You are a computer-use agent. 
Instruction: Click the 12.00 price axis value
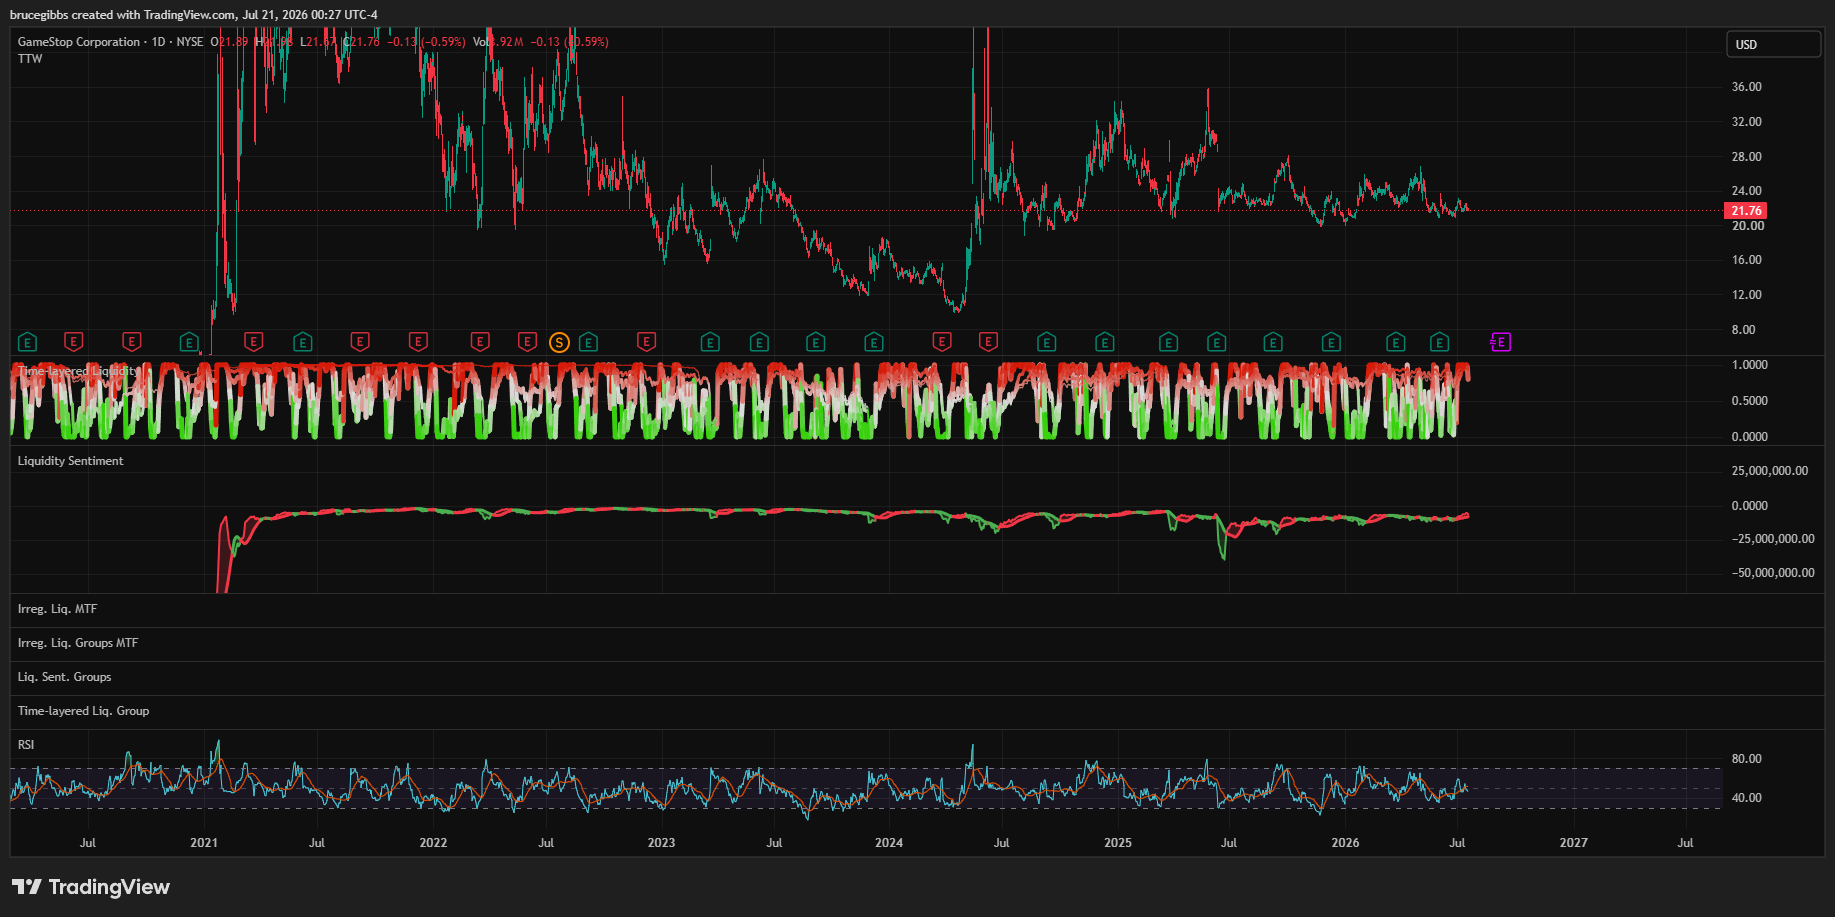(x=1747, y=295)
